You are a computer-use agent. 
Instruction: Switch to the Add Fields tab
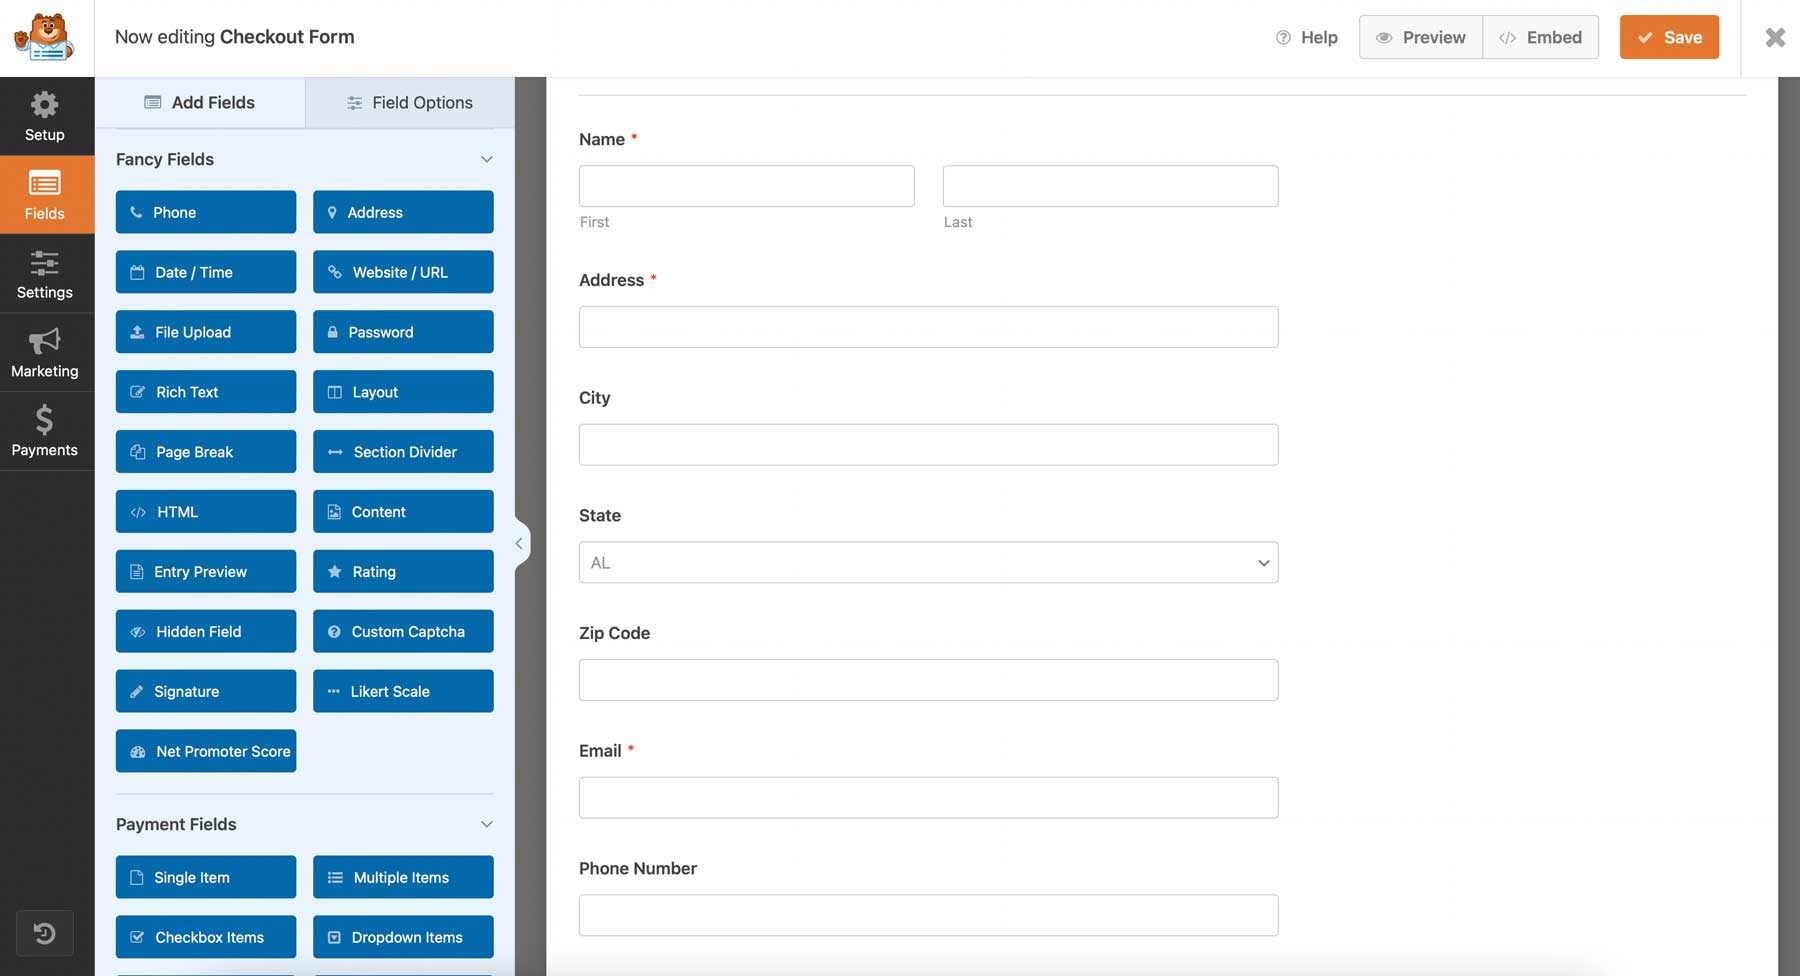pos(200,102)
